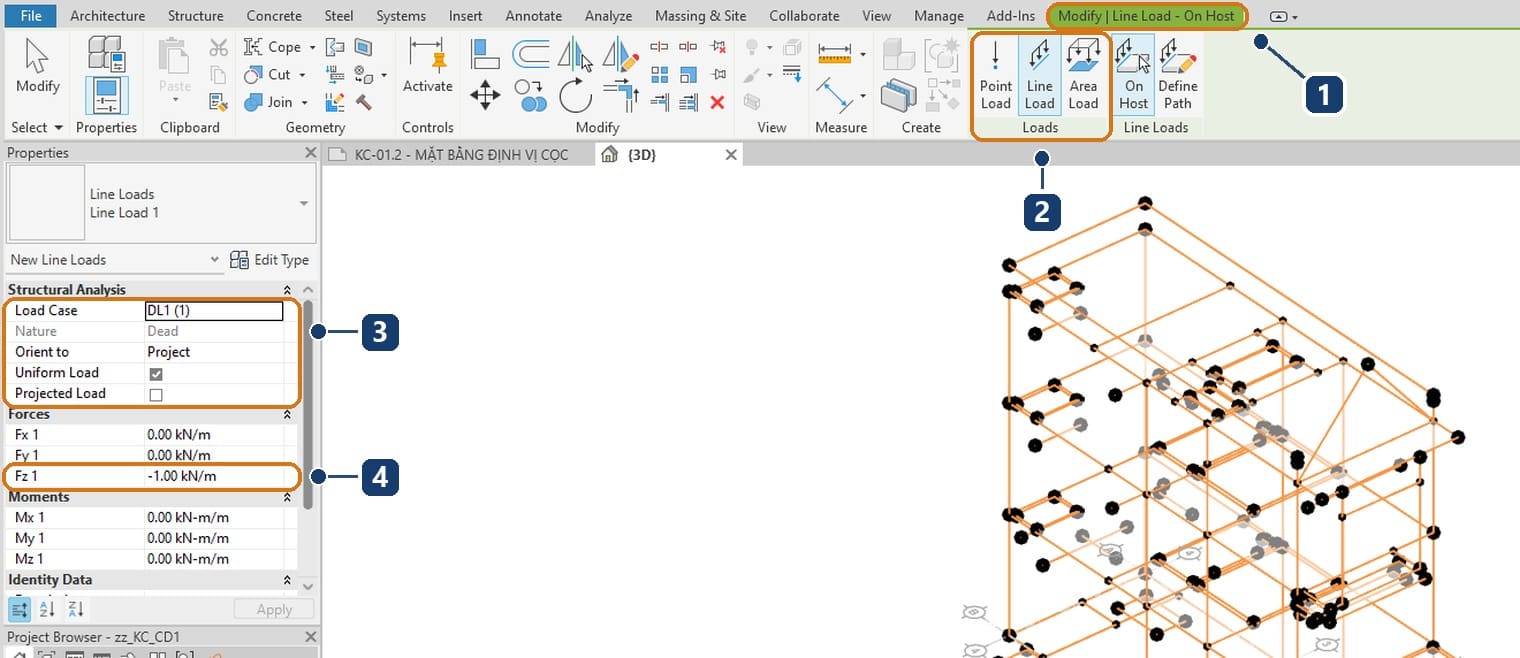Choose the Line Load tool

pos(1039,74)
